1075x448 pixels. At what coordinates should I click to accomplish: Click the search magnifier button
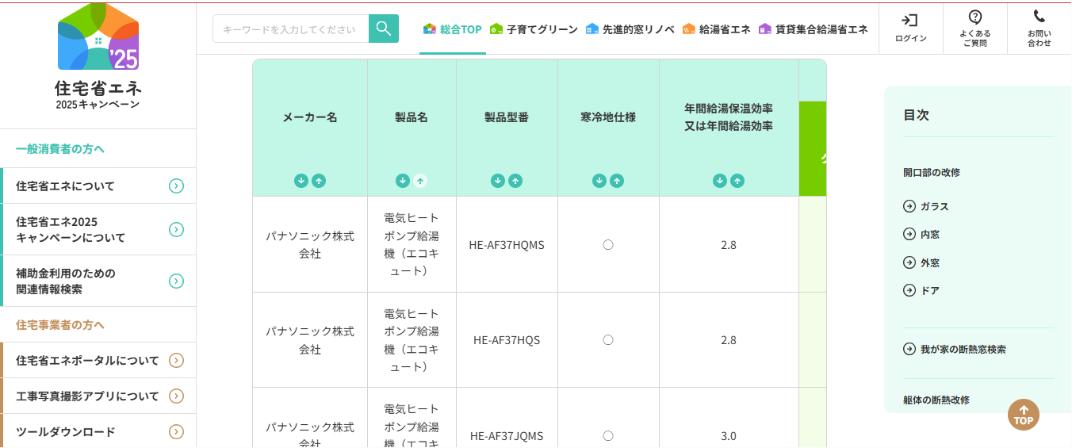pyautogui.click(x=383, y=29)
